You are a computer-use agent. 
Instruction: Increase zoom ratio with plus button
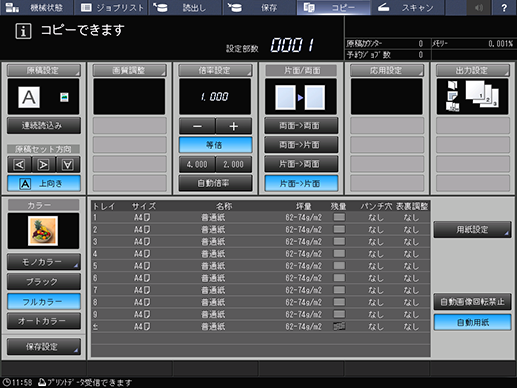234,126
